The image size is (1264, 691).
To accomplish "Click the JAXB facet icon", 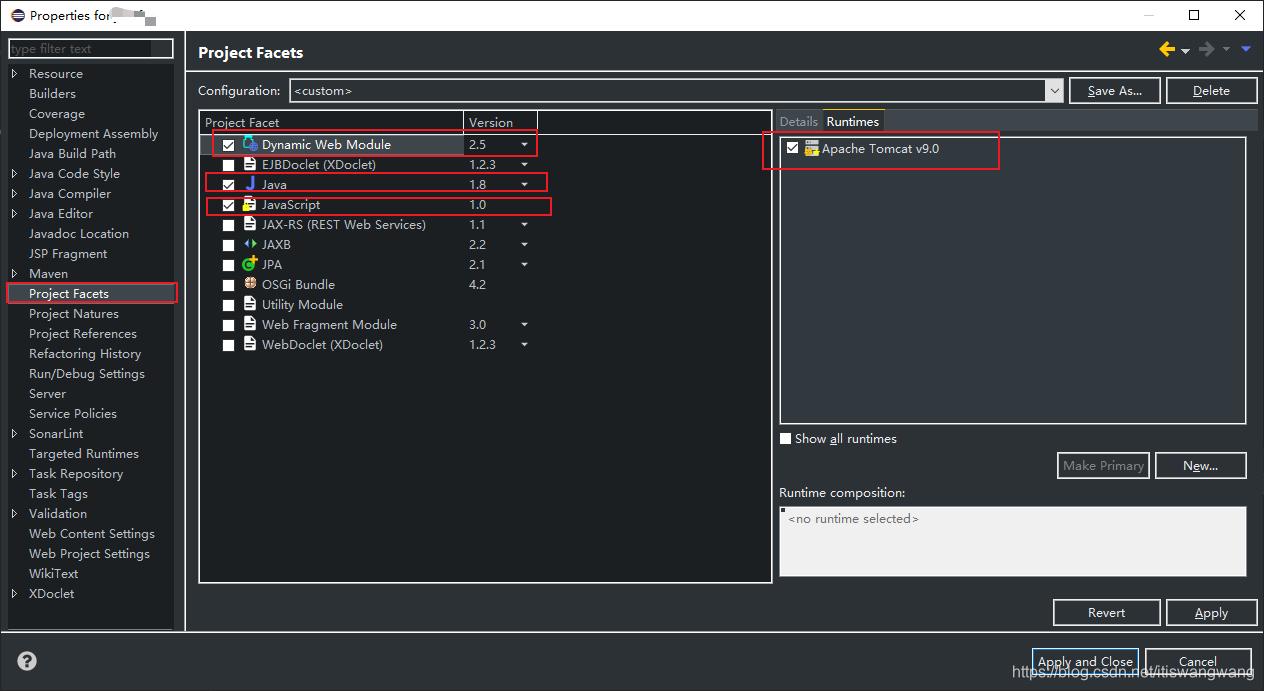I will (250, 244).
